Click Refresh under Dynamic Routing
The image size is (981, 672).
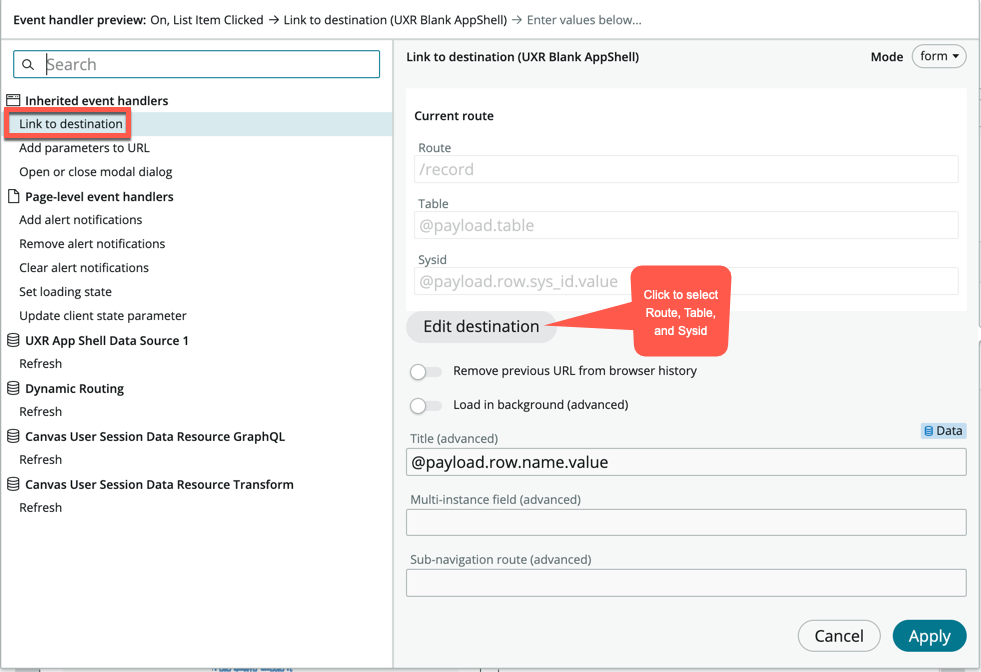coord(40,411)
